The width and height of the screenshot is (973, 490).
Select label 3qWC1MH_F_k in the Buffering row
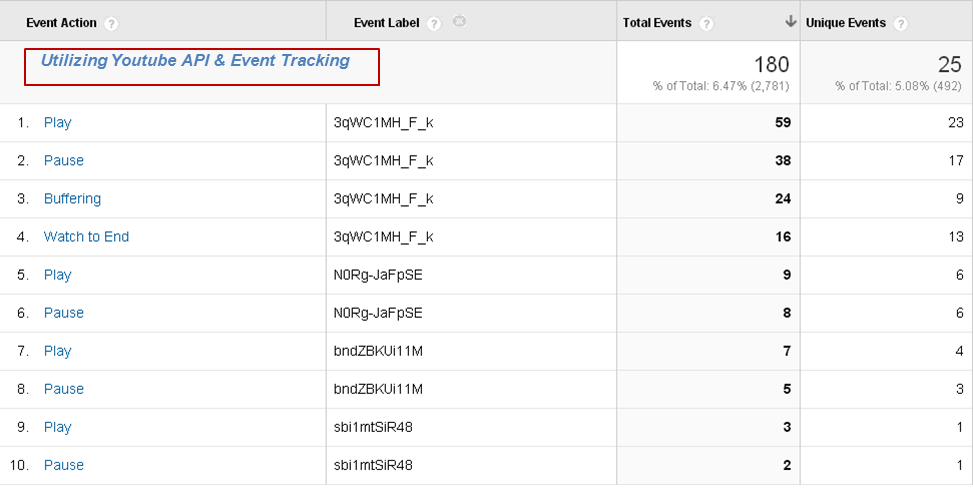(383, 199)
